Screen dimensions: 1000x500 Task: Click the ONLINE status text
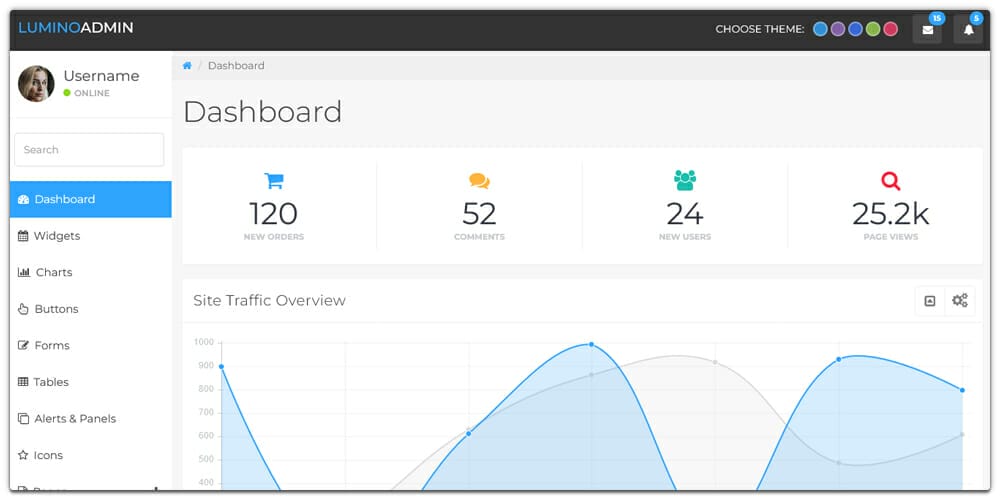pos(92,93)
